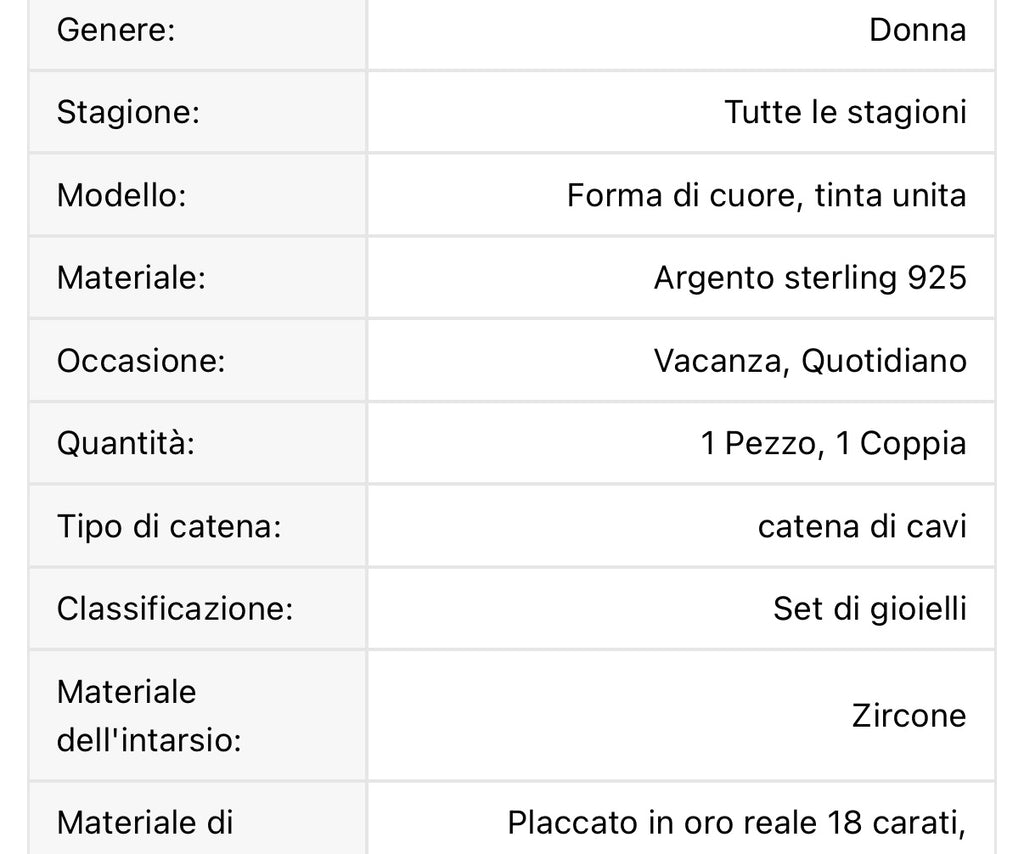Click the Classificazione label

[x=174, y=608]
